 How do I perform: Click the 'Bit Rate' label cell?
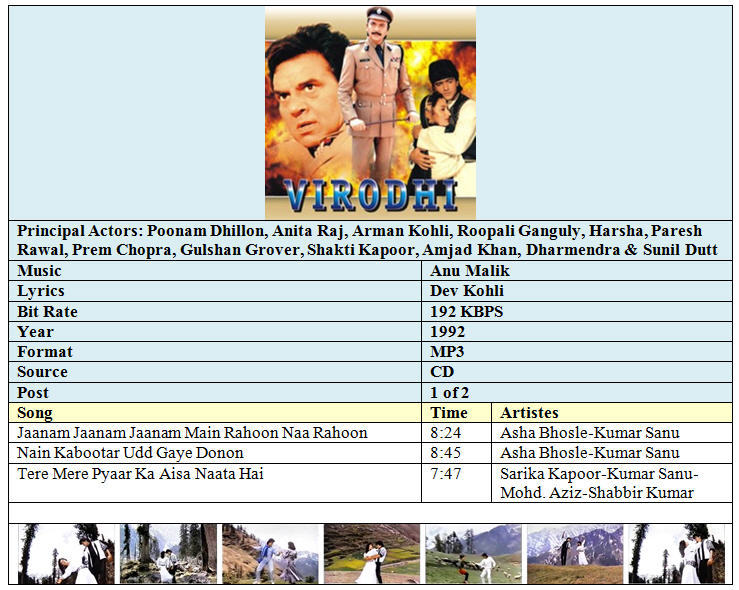(x=215, y=312)
